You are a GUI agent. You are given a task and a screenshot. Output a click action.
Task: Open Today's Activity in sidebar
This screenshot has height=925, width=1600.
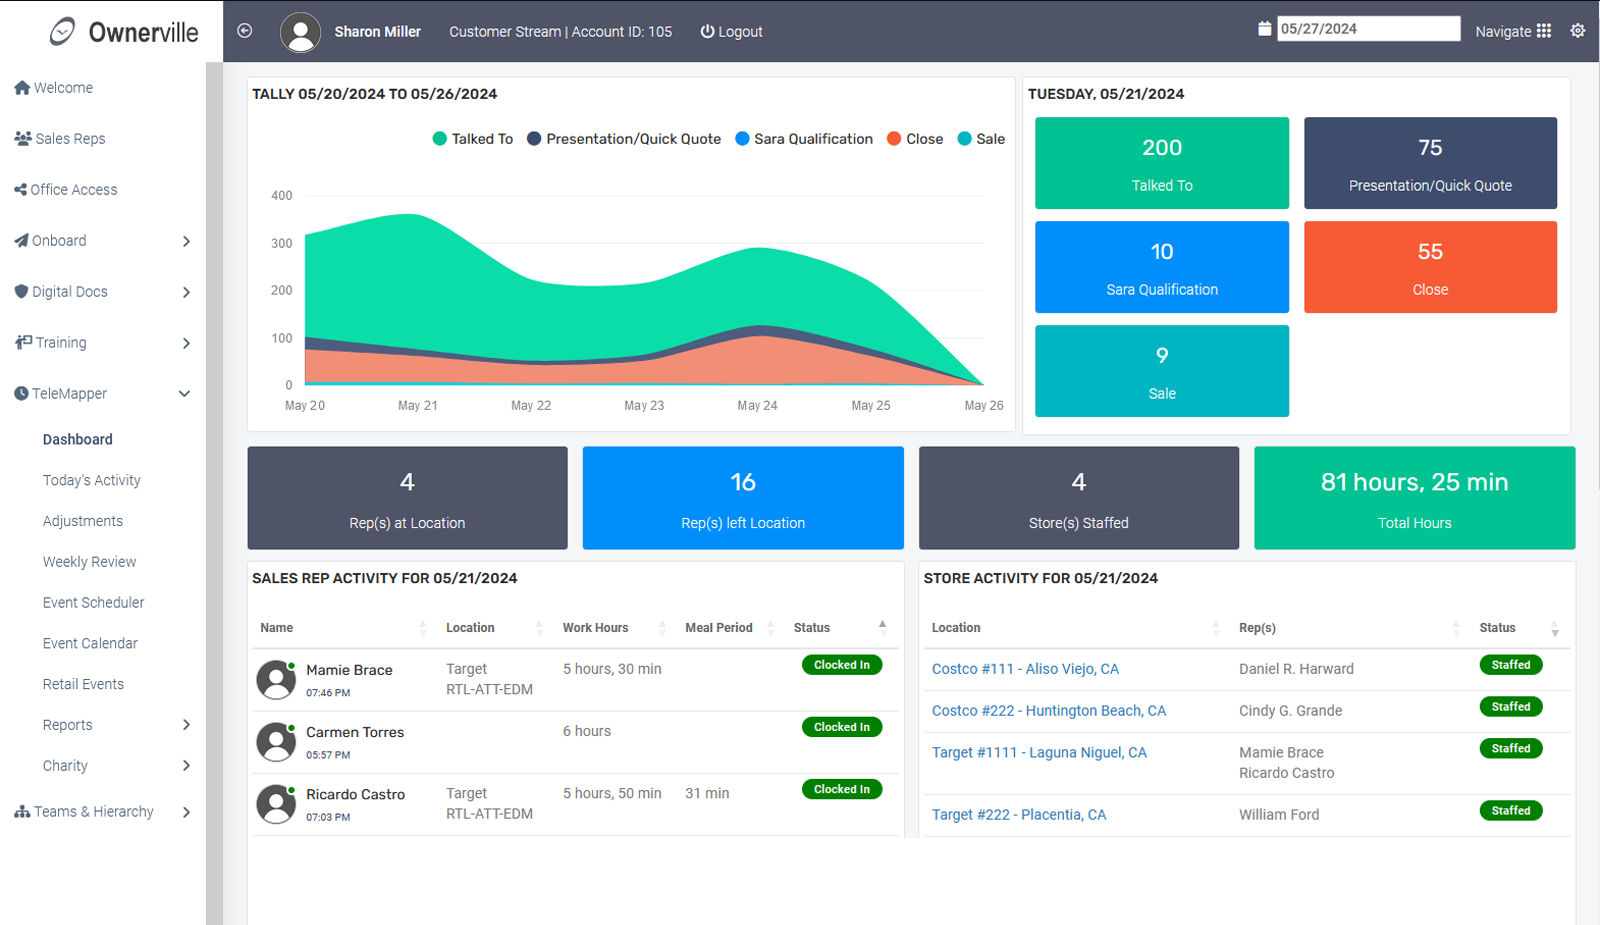click(92, 480)
